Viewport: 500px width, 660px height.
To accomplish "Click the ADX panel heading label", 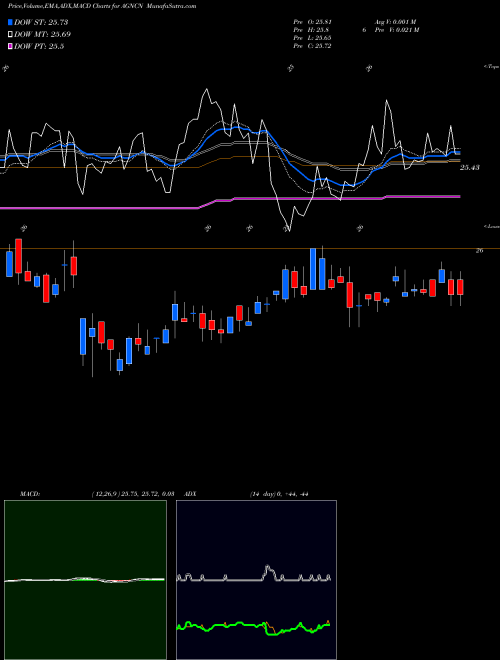I will click(x=190, y=494).
